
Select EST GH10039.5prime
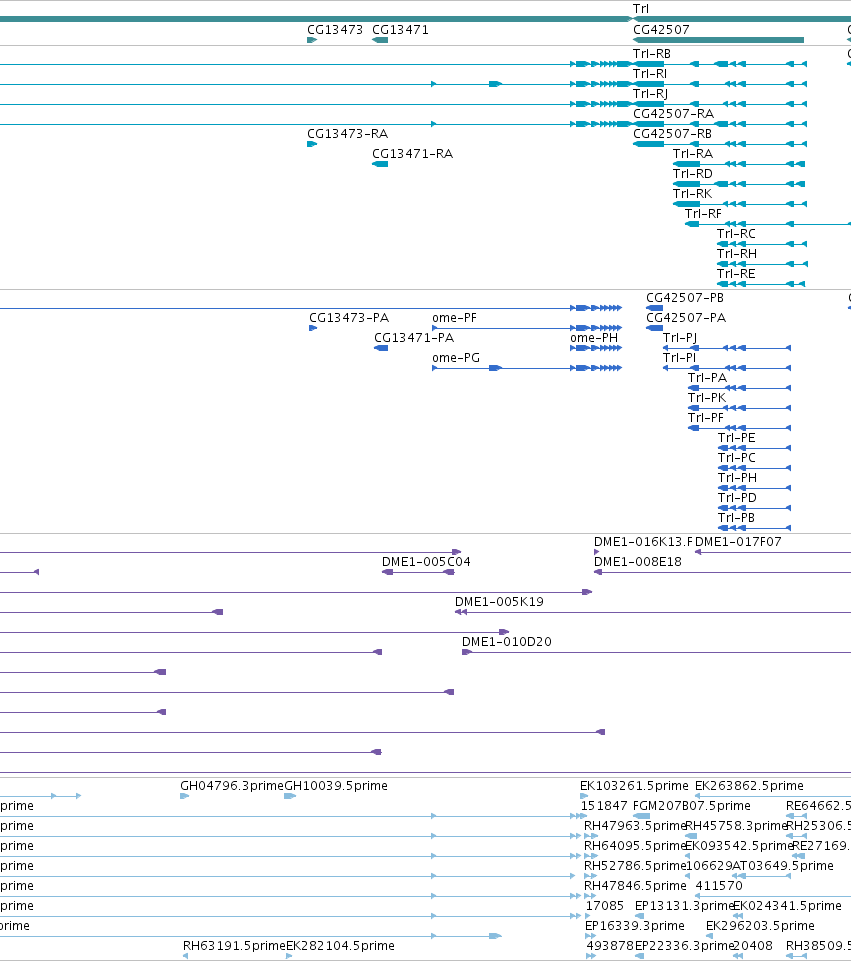tap(336, 786)
